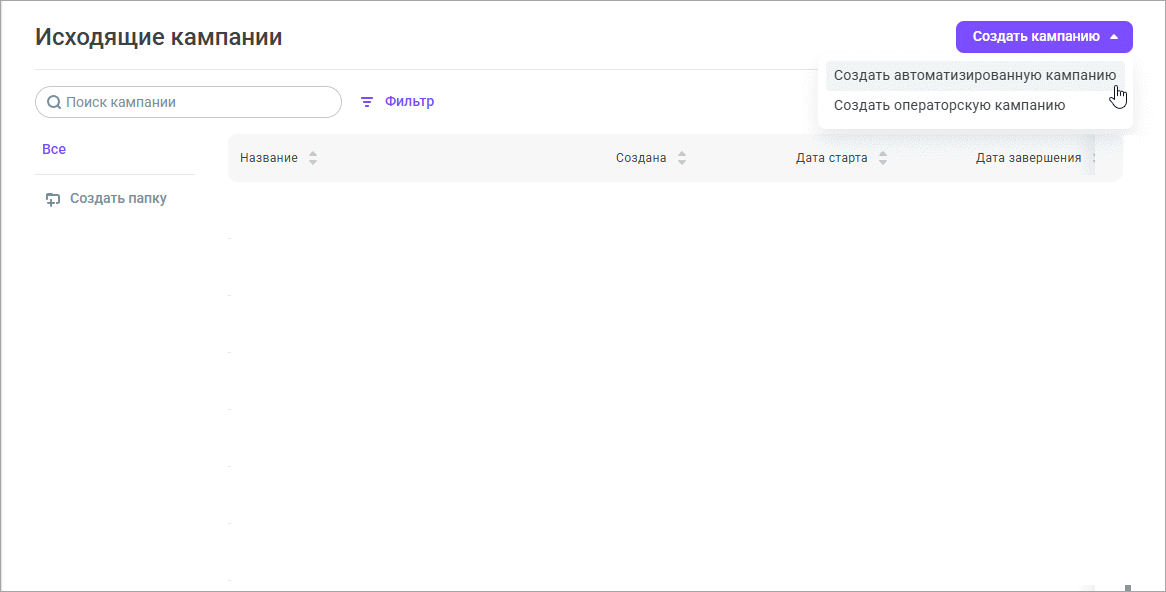This screenshot has width=1166, height=592.
Task: Choose 'Создать автоматизированную кампанию' from the menu
Action: pos(974,75)
